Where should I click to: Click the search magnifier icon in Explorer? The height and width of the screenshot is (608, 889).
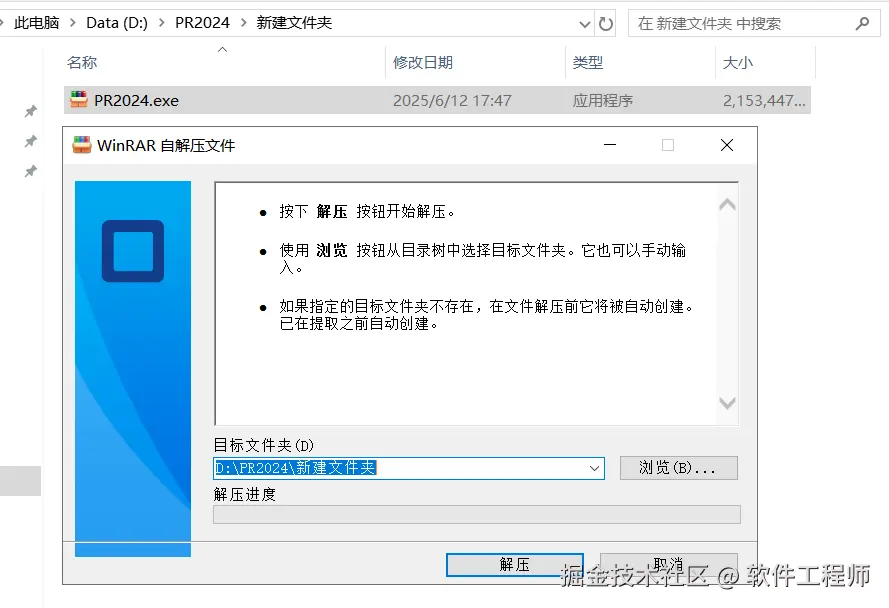[x=862, y=24]
